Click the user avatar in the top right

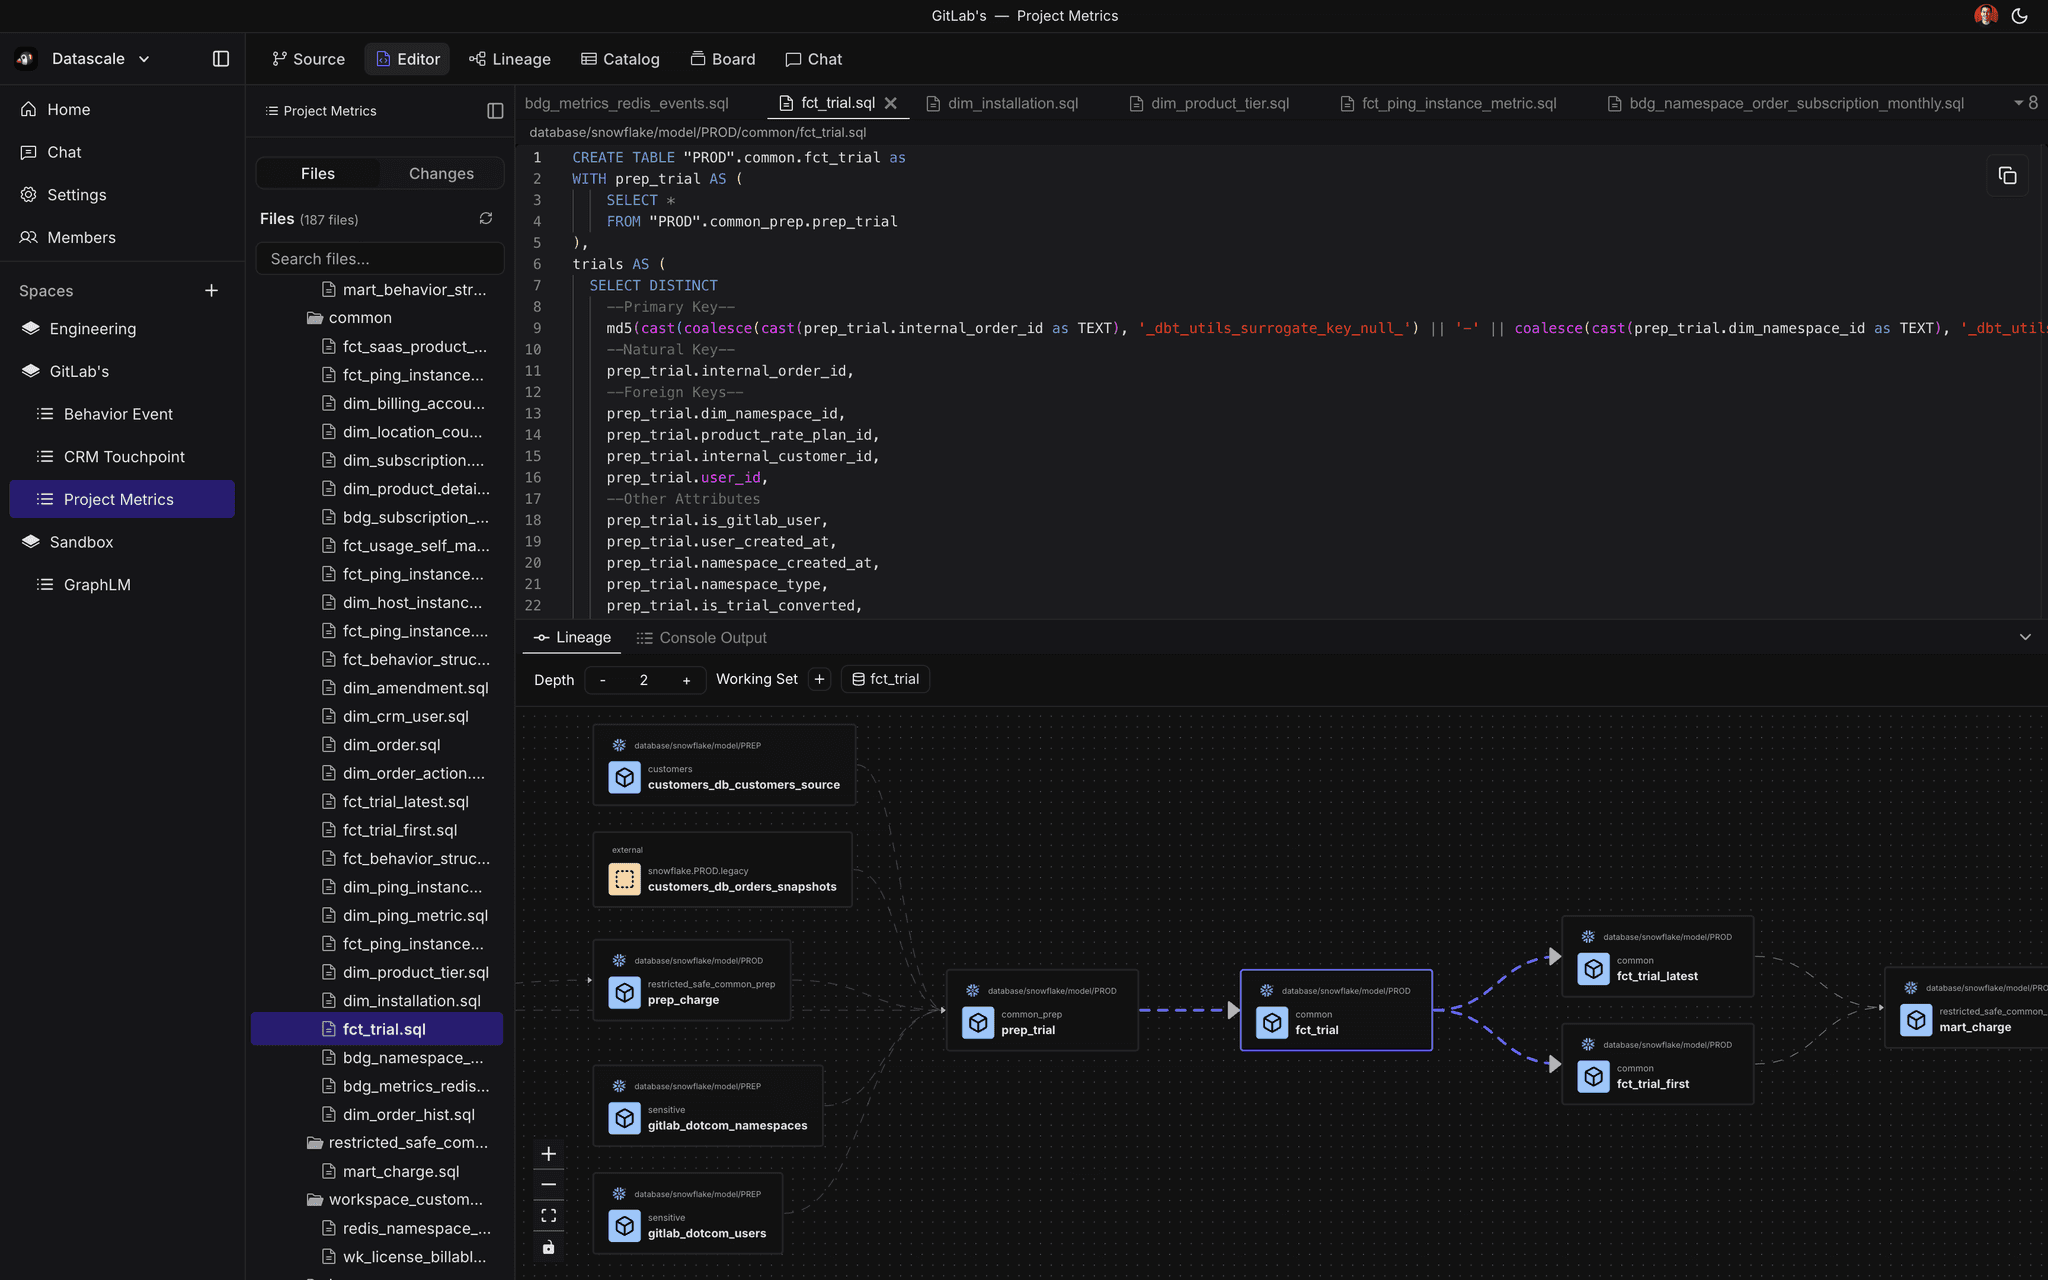point(1985,15)
